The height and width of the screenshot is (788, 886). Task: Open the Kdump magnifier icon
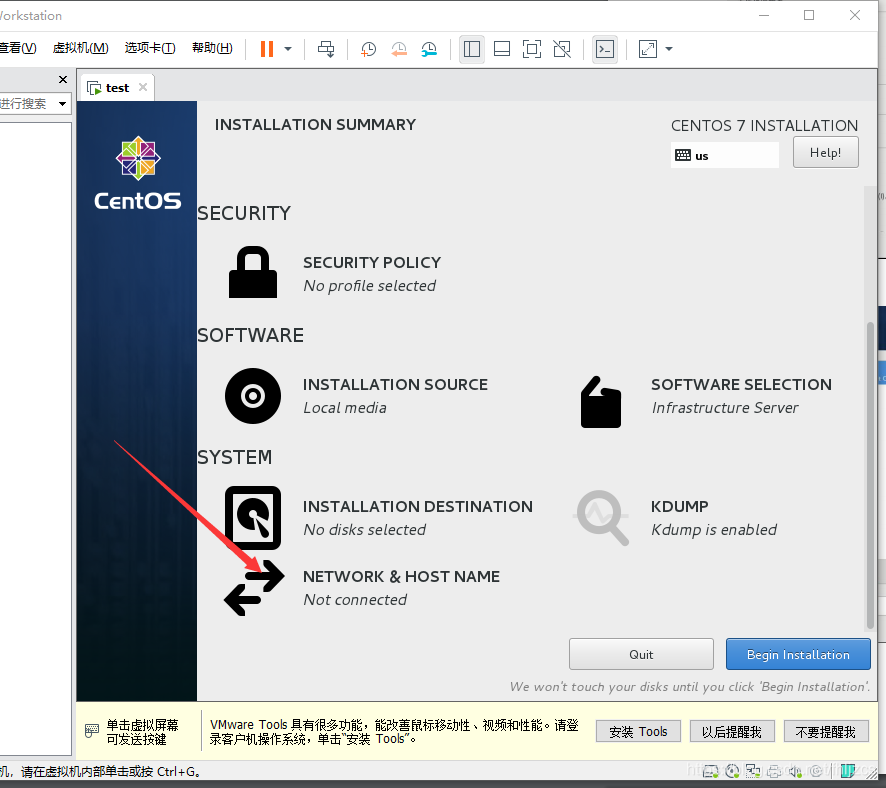click(602, 517)
